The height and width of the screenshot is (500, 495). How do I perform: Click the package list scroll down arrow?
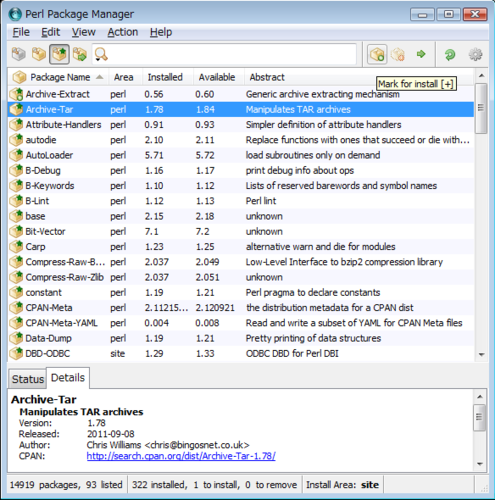point(481,355)
